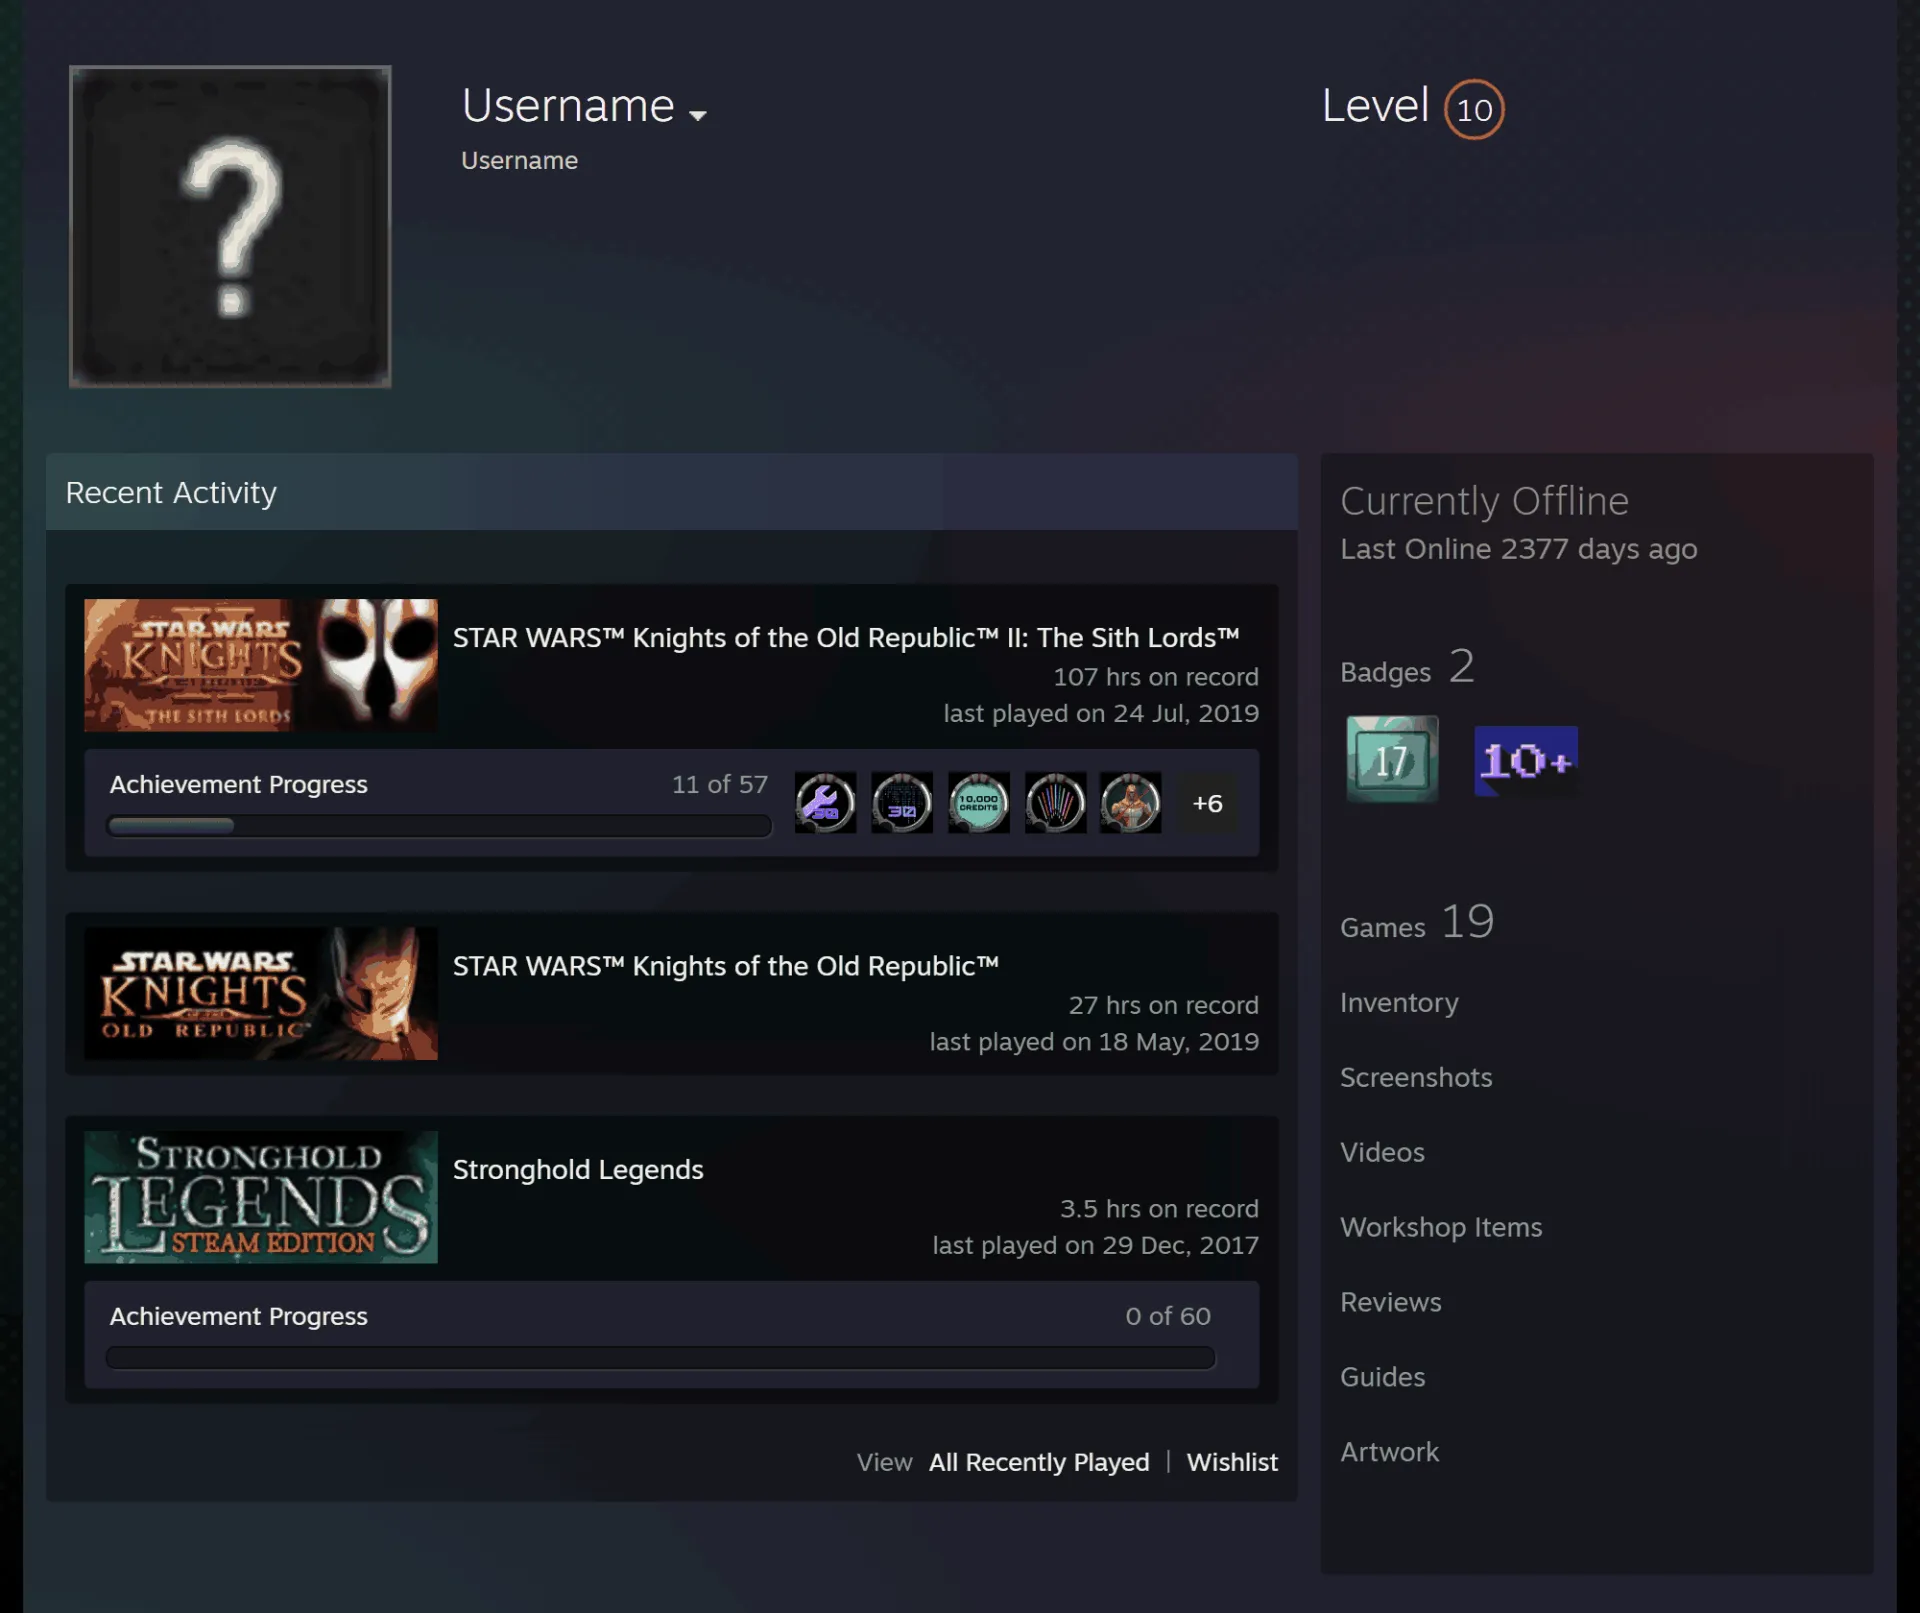Click '107 hrs on record' text

(x=1156, y=677)
